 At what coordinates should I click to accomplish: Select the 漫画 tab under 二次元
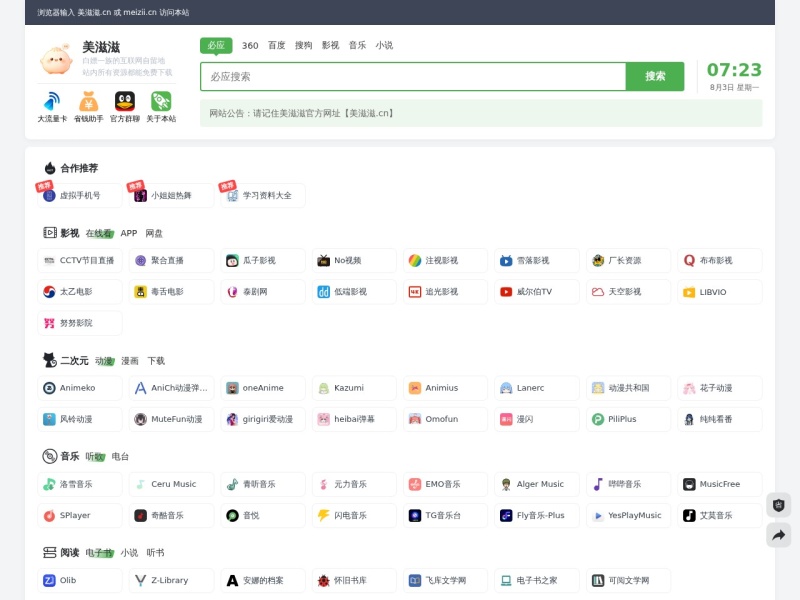[x=130, y=361]
